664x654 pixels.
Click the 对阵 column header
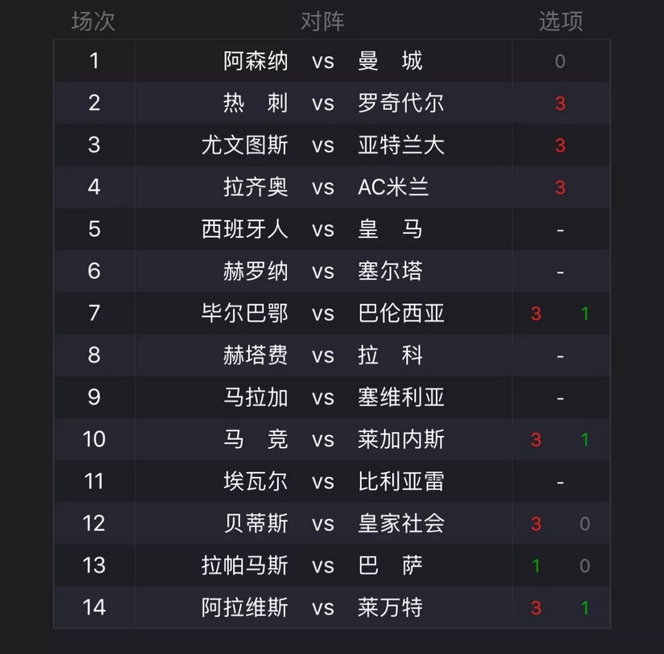click(x=322, y=21)
